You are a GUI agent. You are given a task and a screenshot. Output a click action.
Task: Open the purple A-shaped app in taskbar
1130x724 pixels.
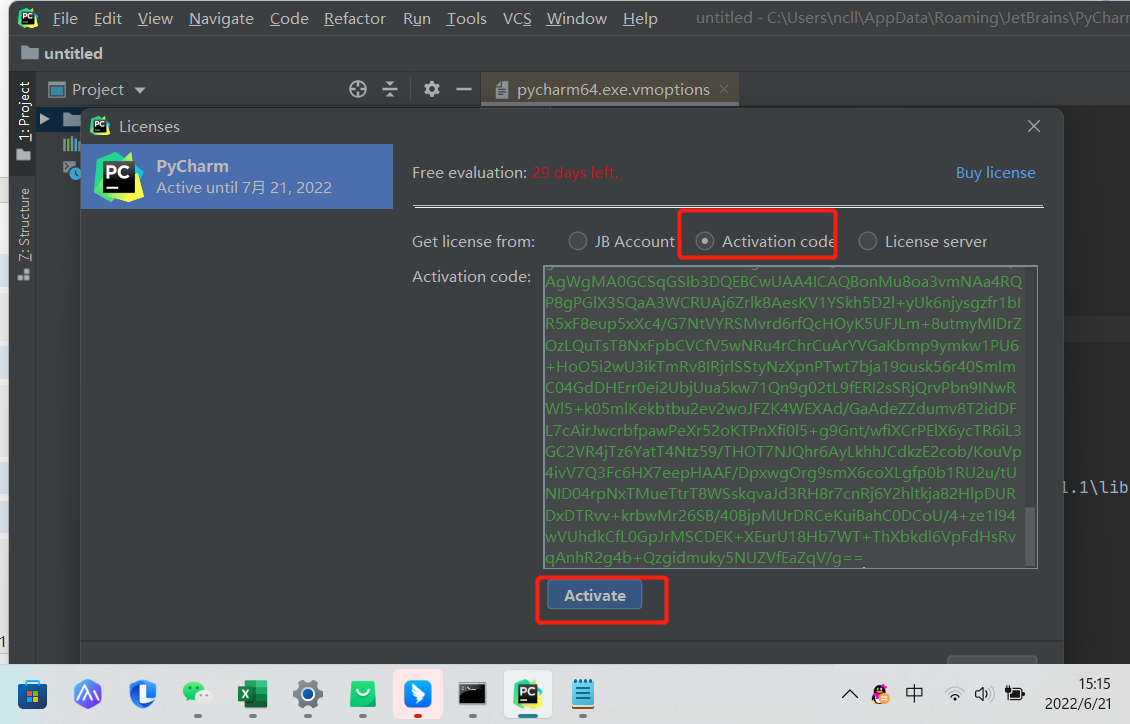click(x=88, y=694)
